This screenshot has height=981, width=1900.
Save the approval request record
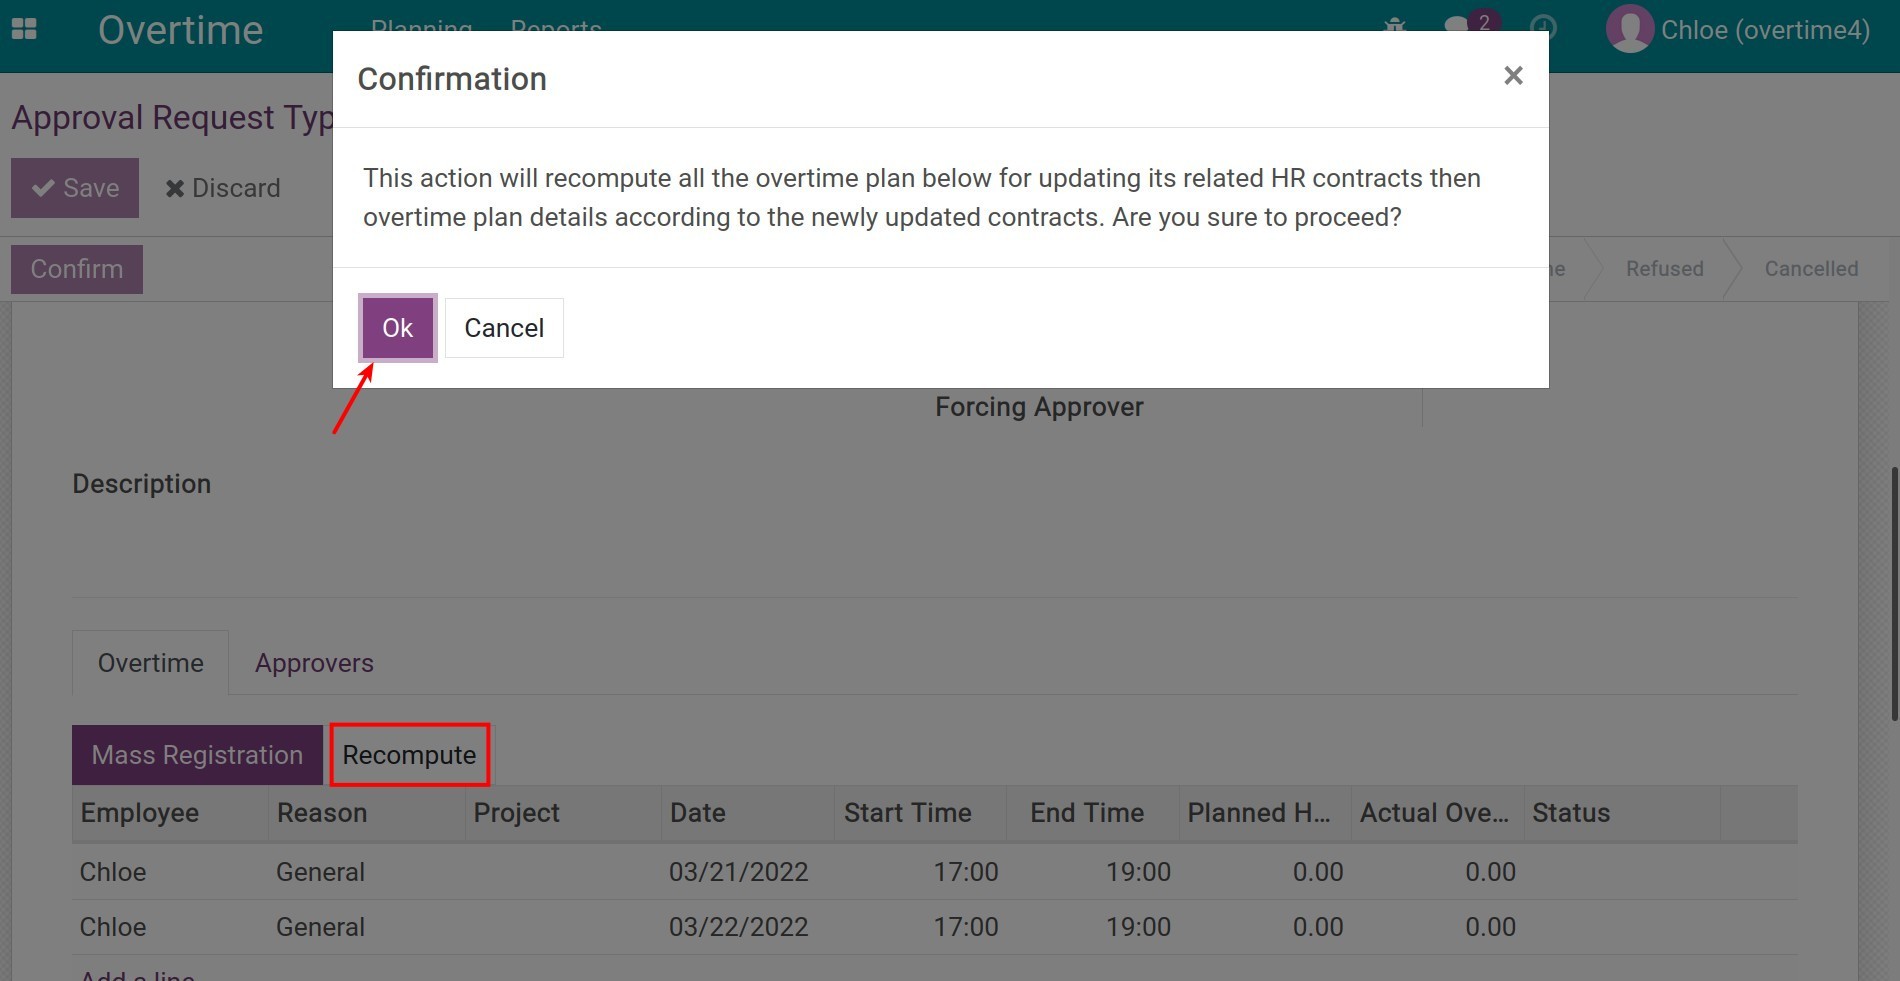75,188
